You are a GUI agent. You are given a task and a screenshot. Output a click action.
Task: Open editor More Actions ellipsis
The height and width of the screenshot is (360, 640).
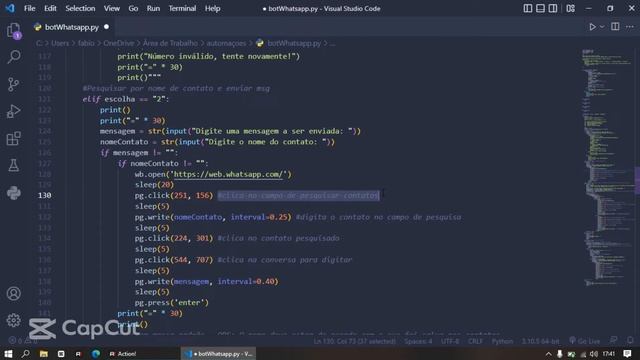click(x=630, y=27)
